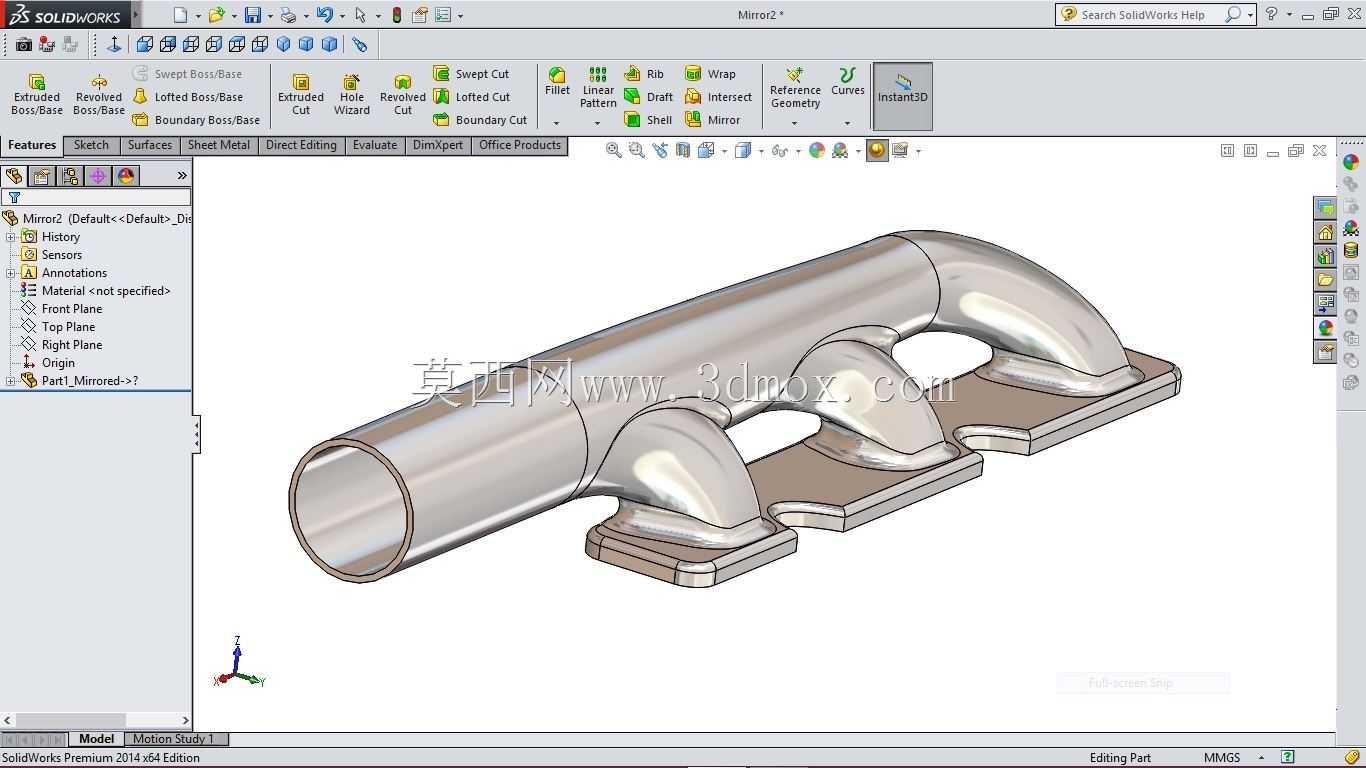Image resolution: width=1366 pixels, height=768 pixels.
Task: Select Top Plane in the tree
Action: 58,327
